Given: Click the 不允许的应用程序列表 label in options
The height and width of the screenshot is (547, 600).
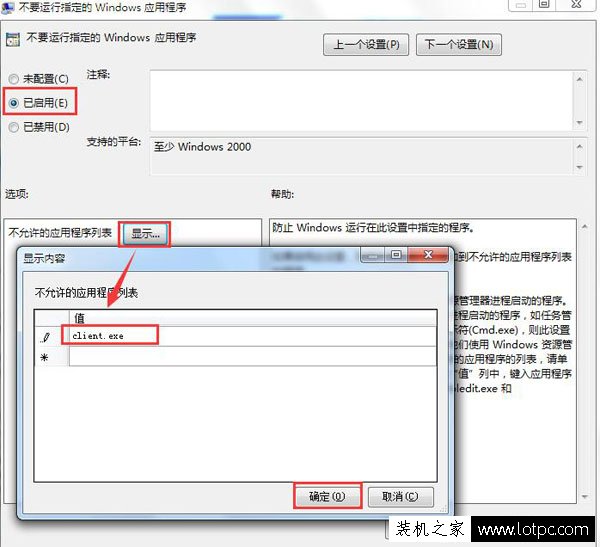Looking at the screenshot, I should (x=60, y=233).
